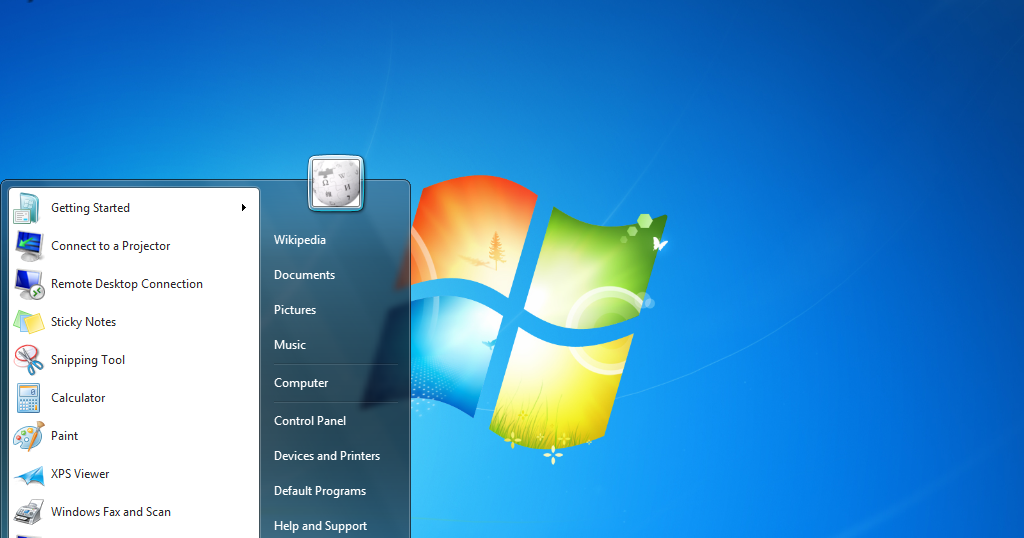Open Help and Support
The image size is (1024, 538).
pyautogui.click(x=320, y=526)
